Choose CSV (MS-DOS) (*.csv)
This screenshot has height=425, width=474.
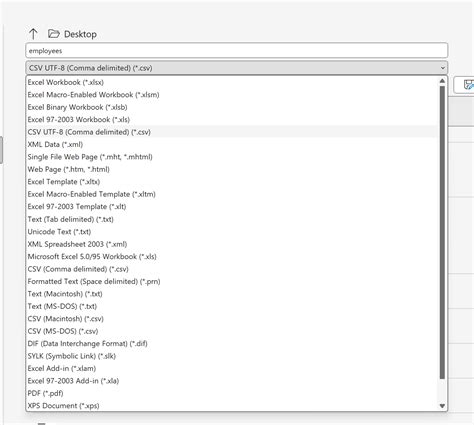pos(232,331)
